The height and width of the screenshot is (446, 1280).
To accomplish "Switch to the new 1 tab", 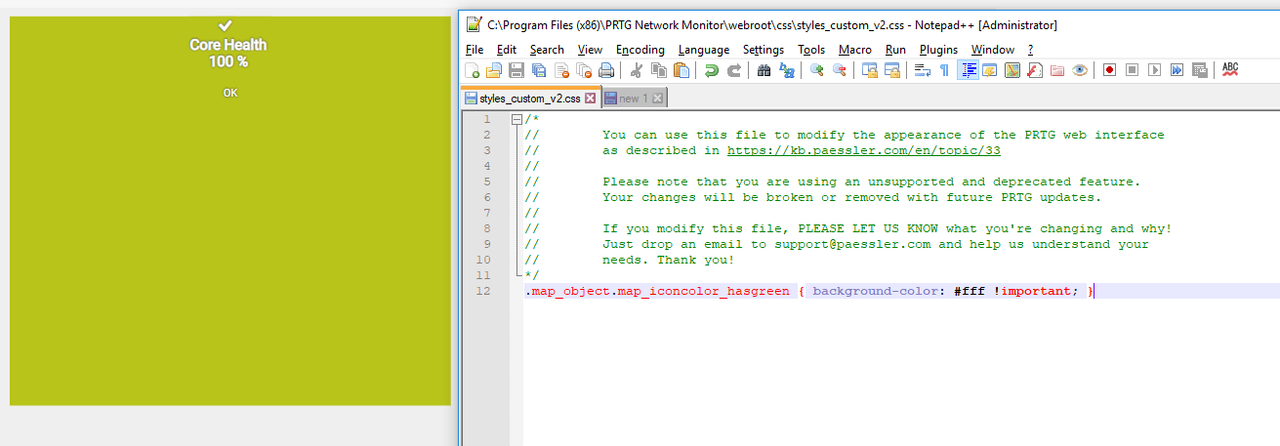I will point(634,98).
